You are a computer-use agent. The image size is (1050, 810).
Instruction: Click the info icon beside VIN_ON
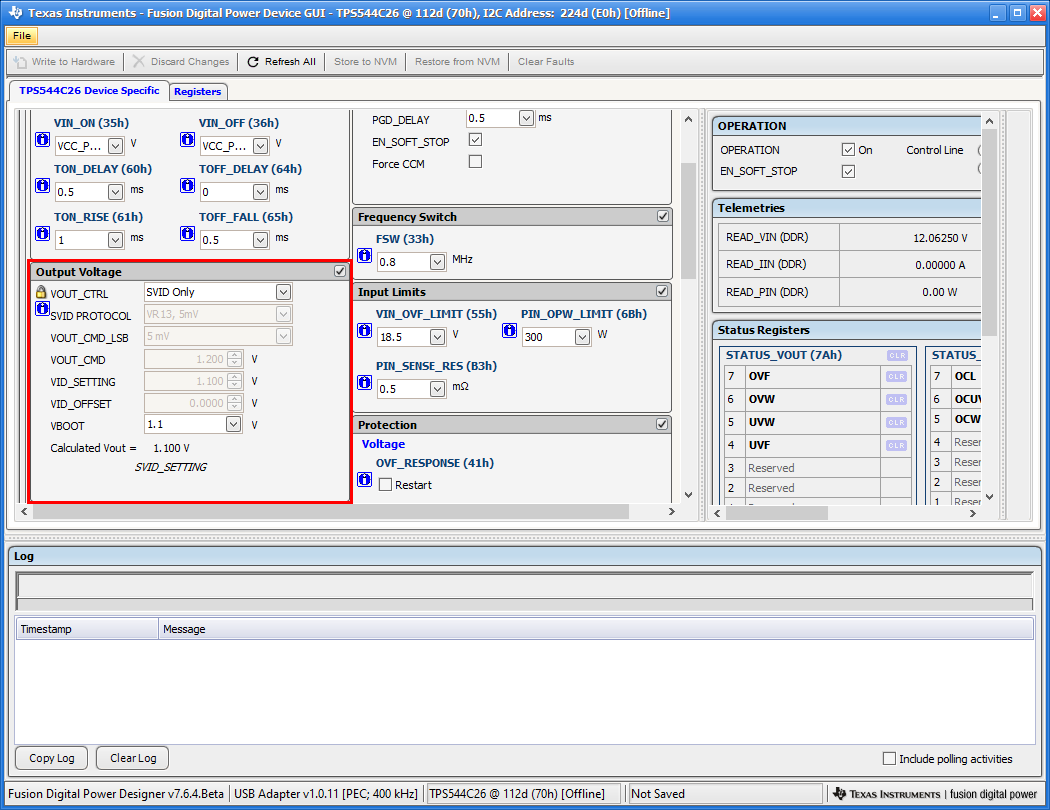(43, 140)
